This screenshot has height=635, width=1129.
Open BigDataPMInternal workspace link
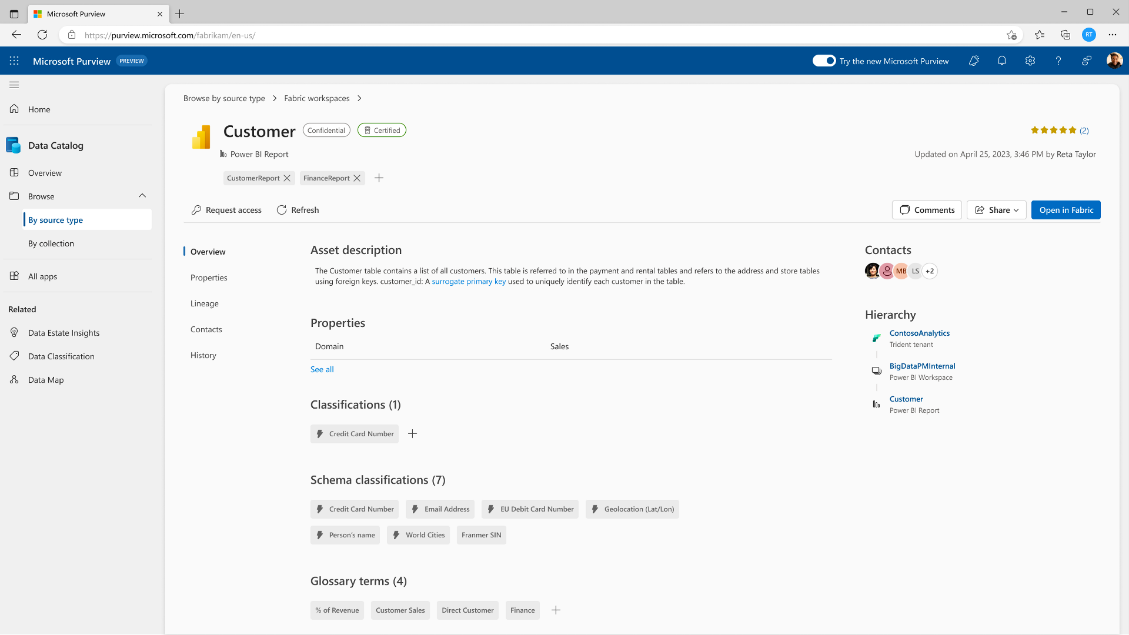click(922, 366)
